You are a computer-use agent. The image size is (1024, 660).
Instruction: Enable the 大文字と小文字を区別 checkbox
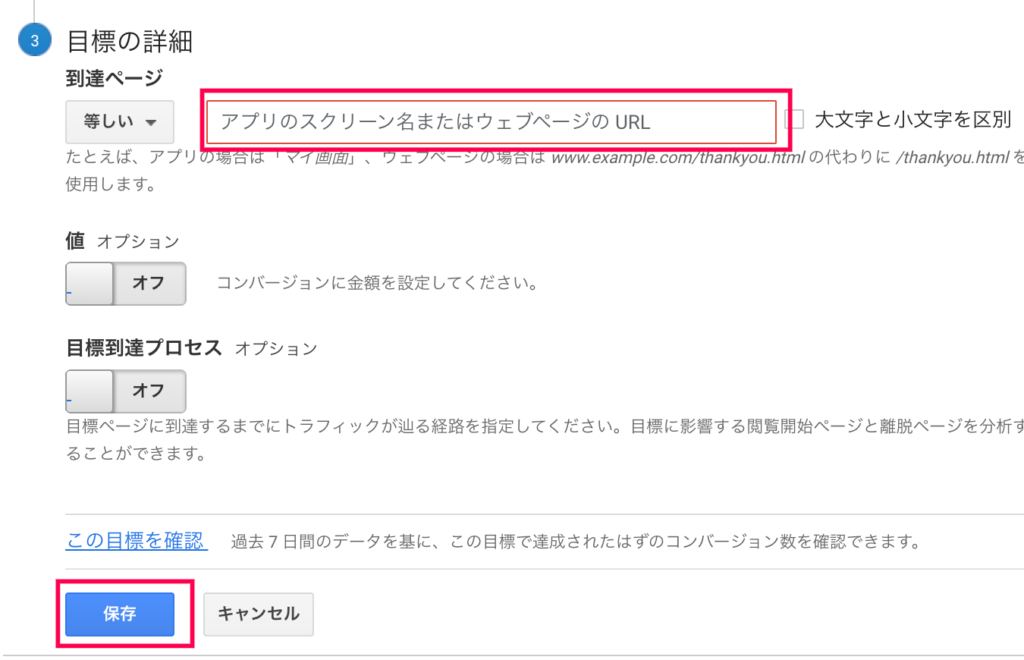(794, 119)
